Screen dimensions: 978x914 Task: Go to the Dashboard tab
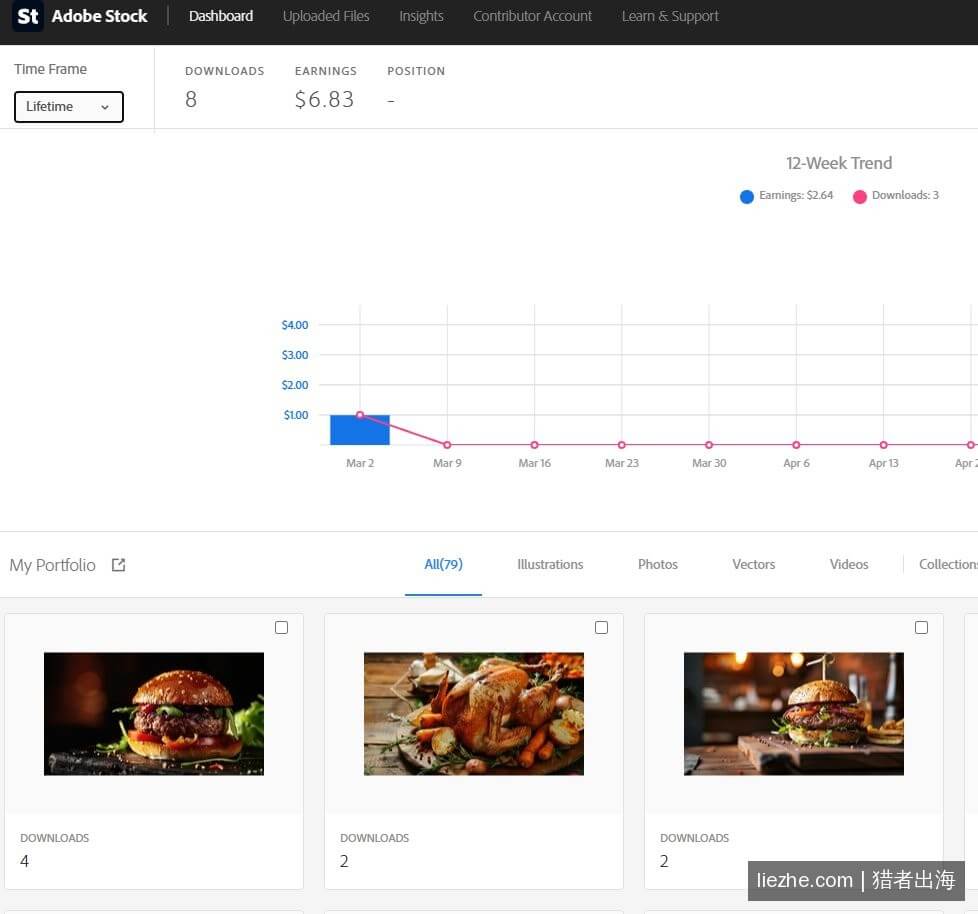[221, 16]
